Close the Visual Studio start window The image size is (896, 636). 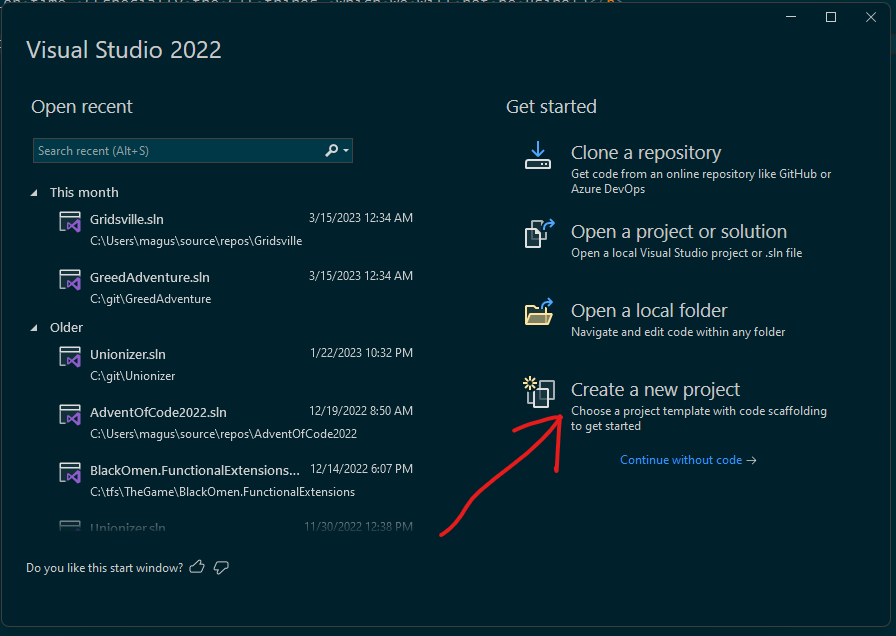click(871, 17)
